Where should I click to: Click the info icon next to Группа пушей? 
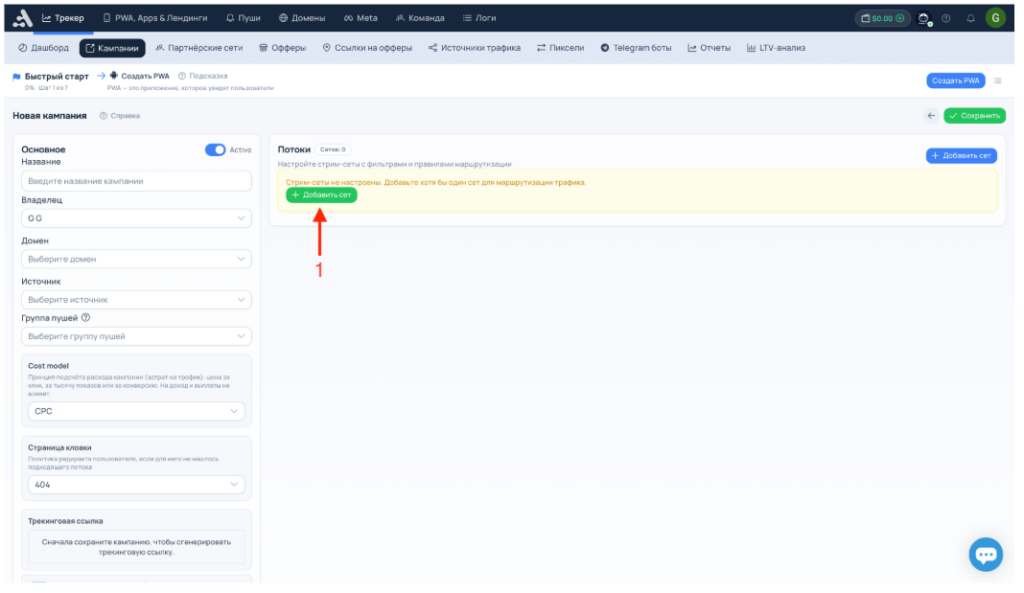[86, 318]
